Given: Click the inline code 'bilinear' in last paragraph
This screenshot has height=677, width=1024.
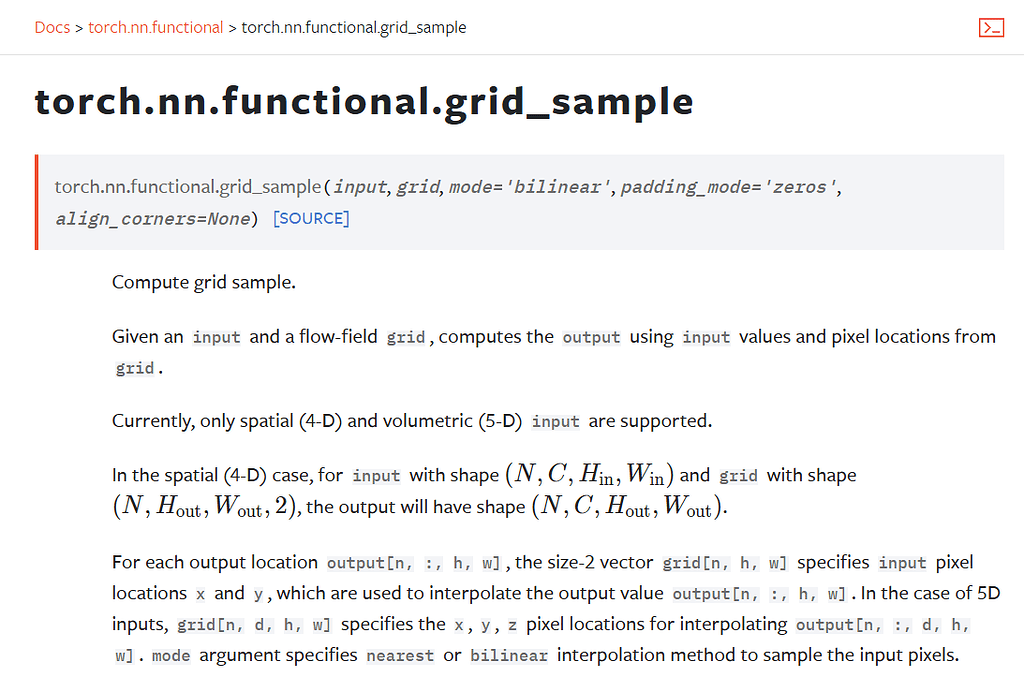Looking at the screenshot, I should (509, 655).
